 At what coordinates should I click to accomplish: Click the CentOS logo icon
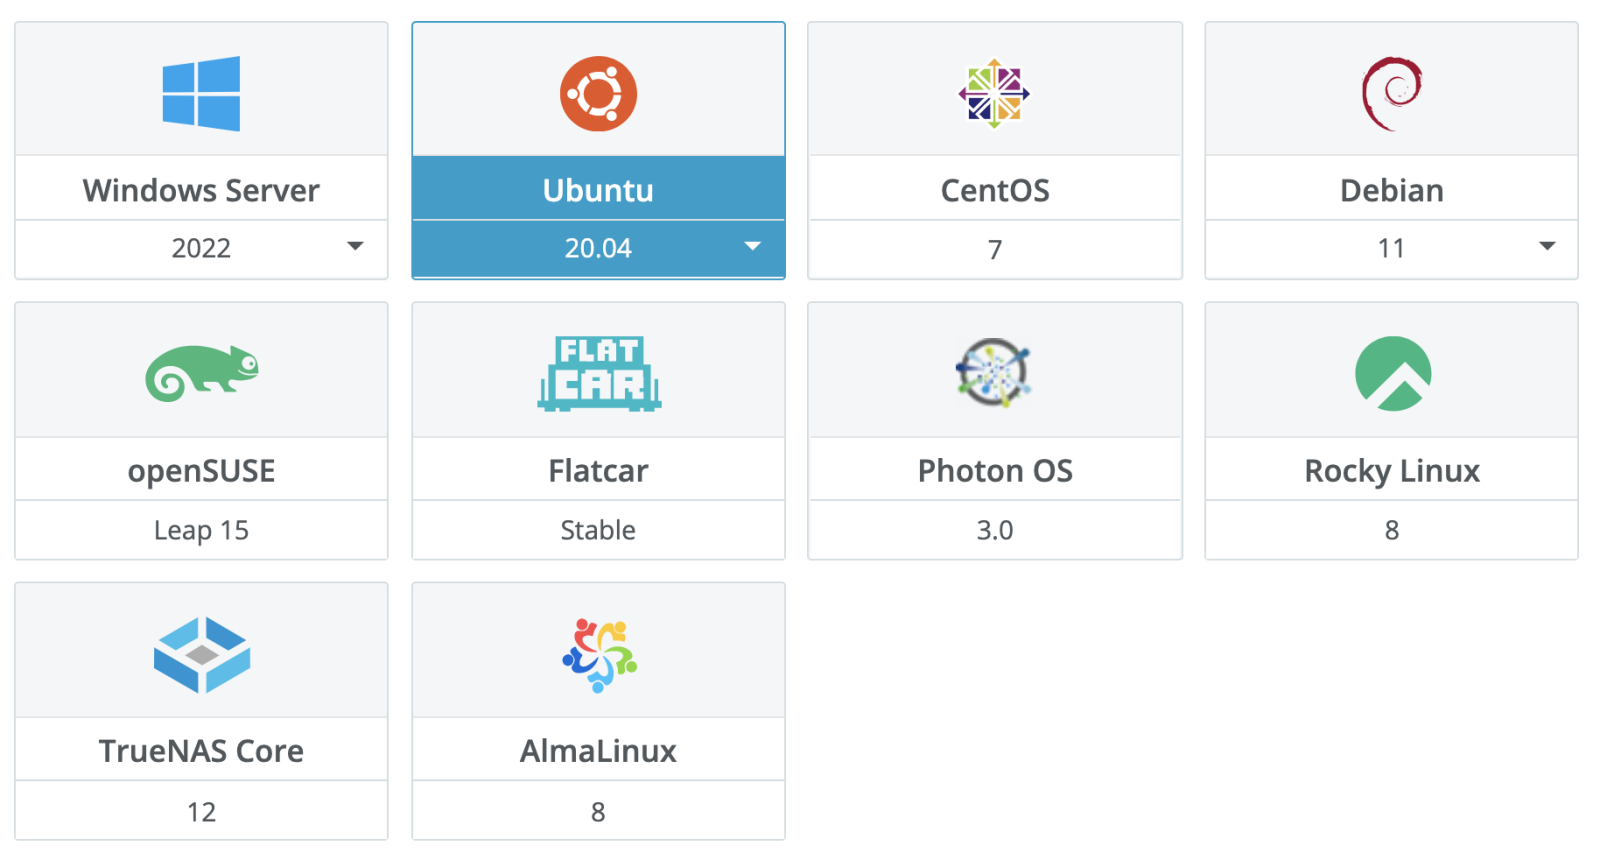[994, 93]
